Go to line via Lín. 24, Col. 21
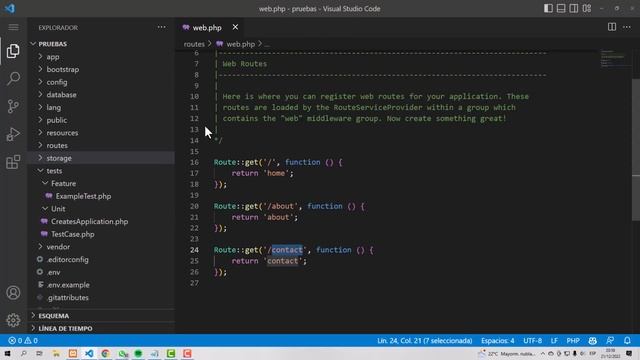The height and width of the screenshot is (360, 640). [424, 340]
